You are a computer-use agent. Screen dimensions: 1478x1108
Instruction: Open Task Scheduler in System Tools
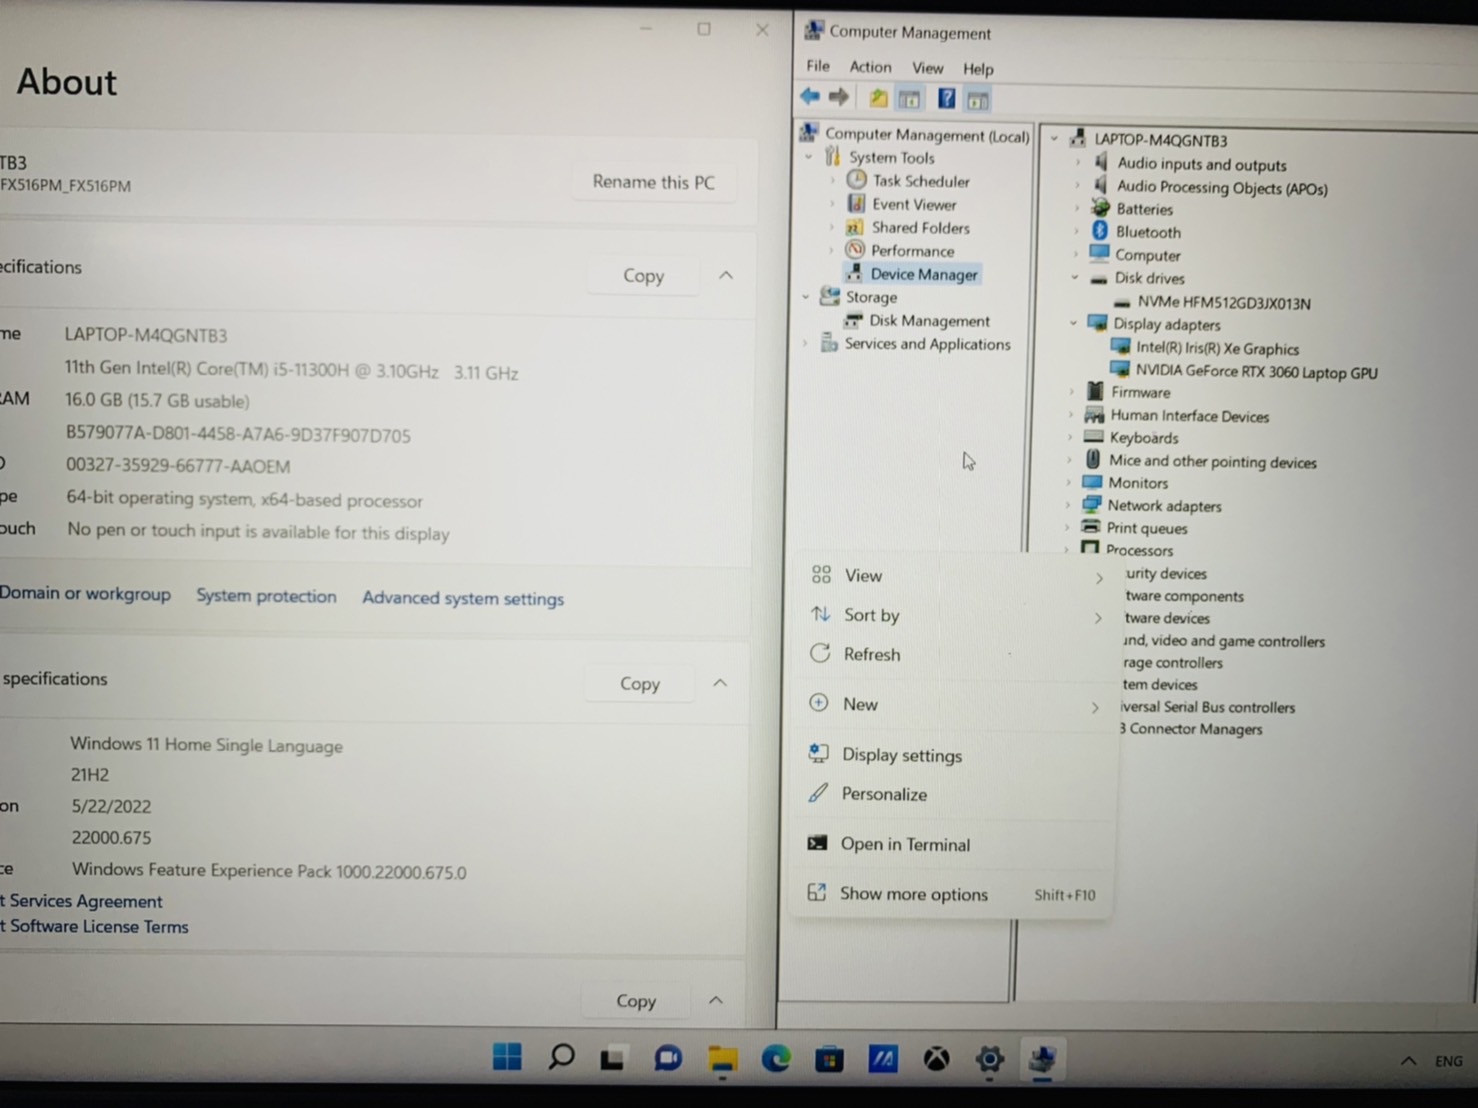pos(920,181)
